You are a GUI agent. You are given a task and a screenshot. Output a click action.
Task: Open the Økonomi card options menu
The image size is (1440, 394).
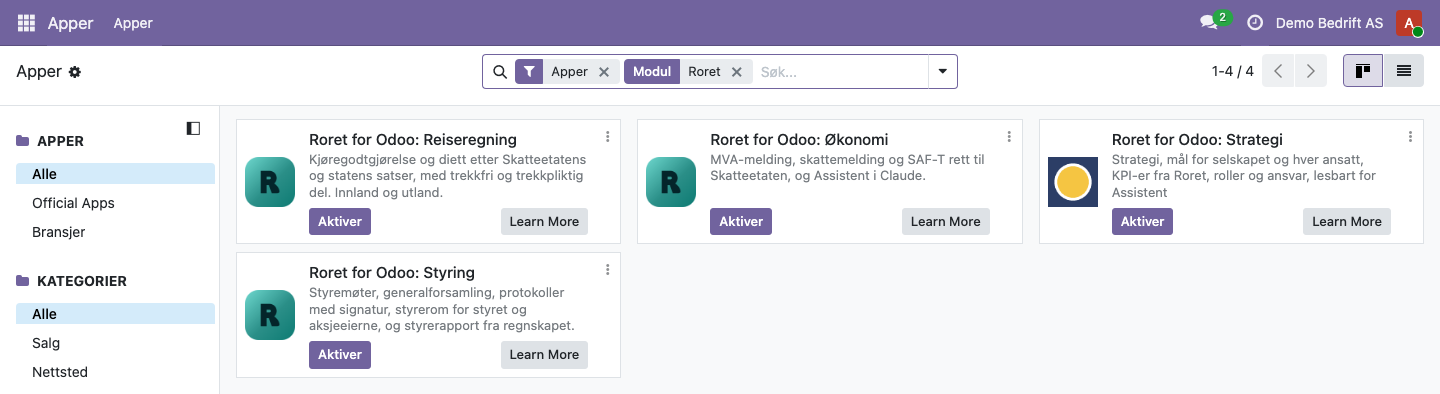coord(1009,137)
